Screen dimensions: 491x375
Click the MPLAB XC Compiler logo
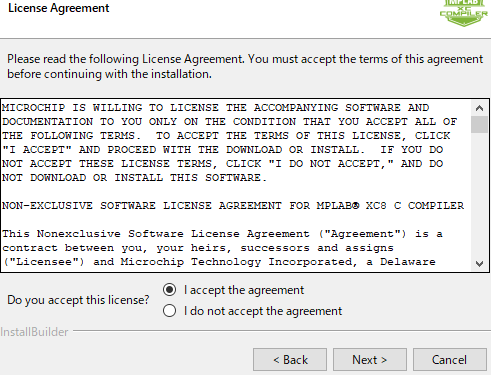pos(464,12)
